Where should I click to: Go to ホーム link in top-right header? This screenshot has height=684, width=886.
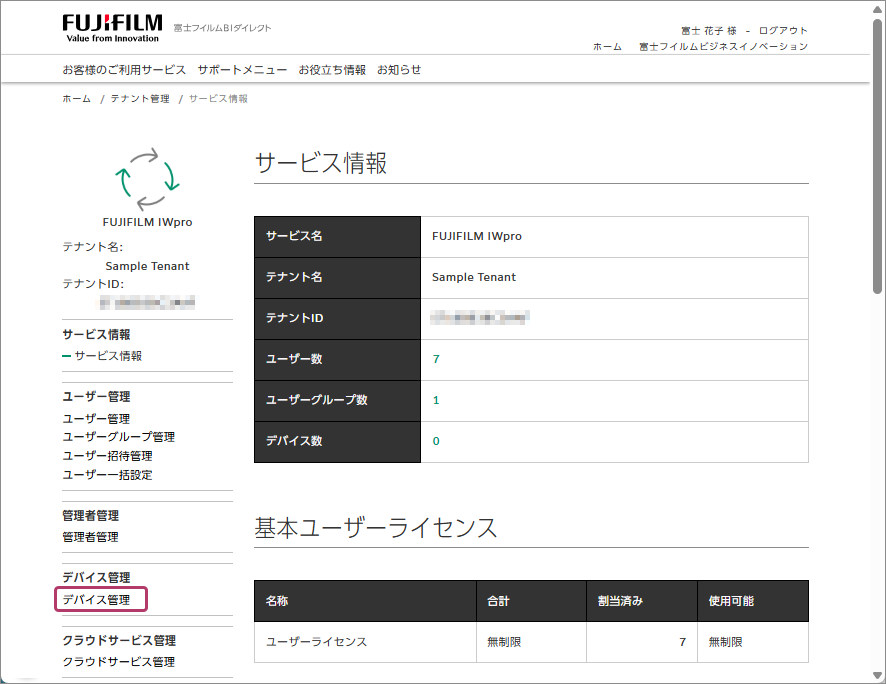coord(607,47)
